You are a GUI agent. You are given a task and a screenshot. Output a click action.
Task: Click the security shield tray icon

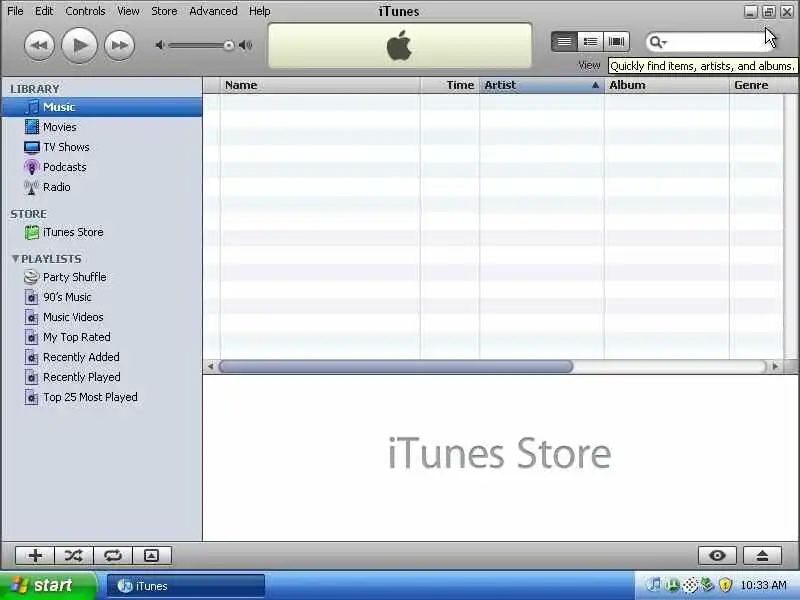(726, 585)
